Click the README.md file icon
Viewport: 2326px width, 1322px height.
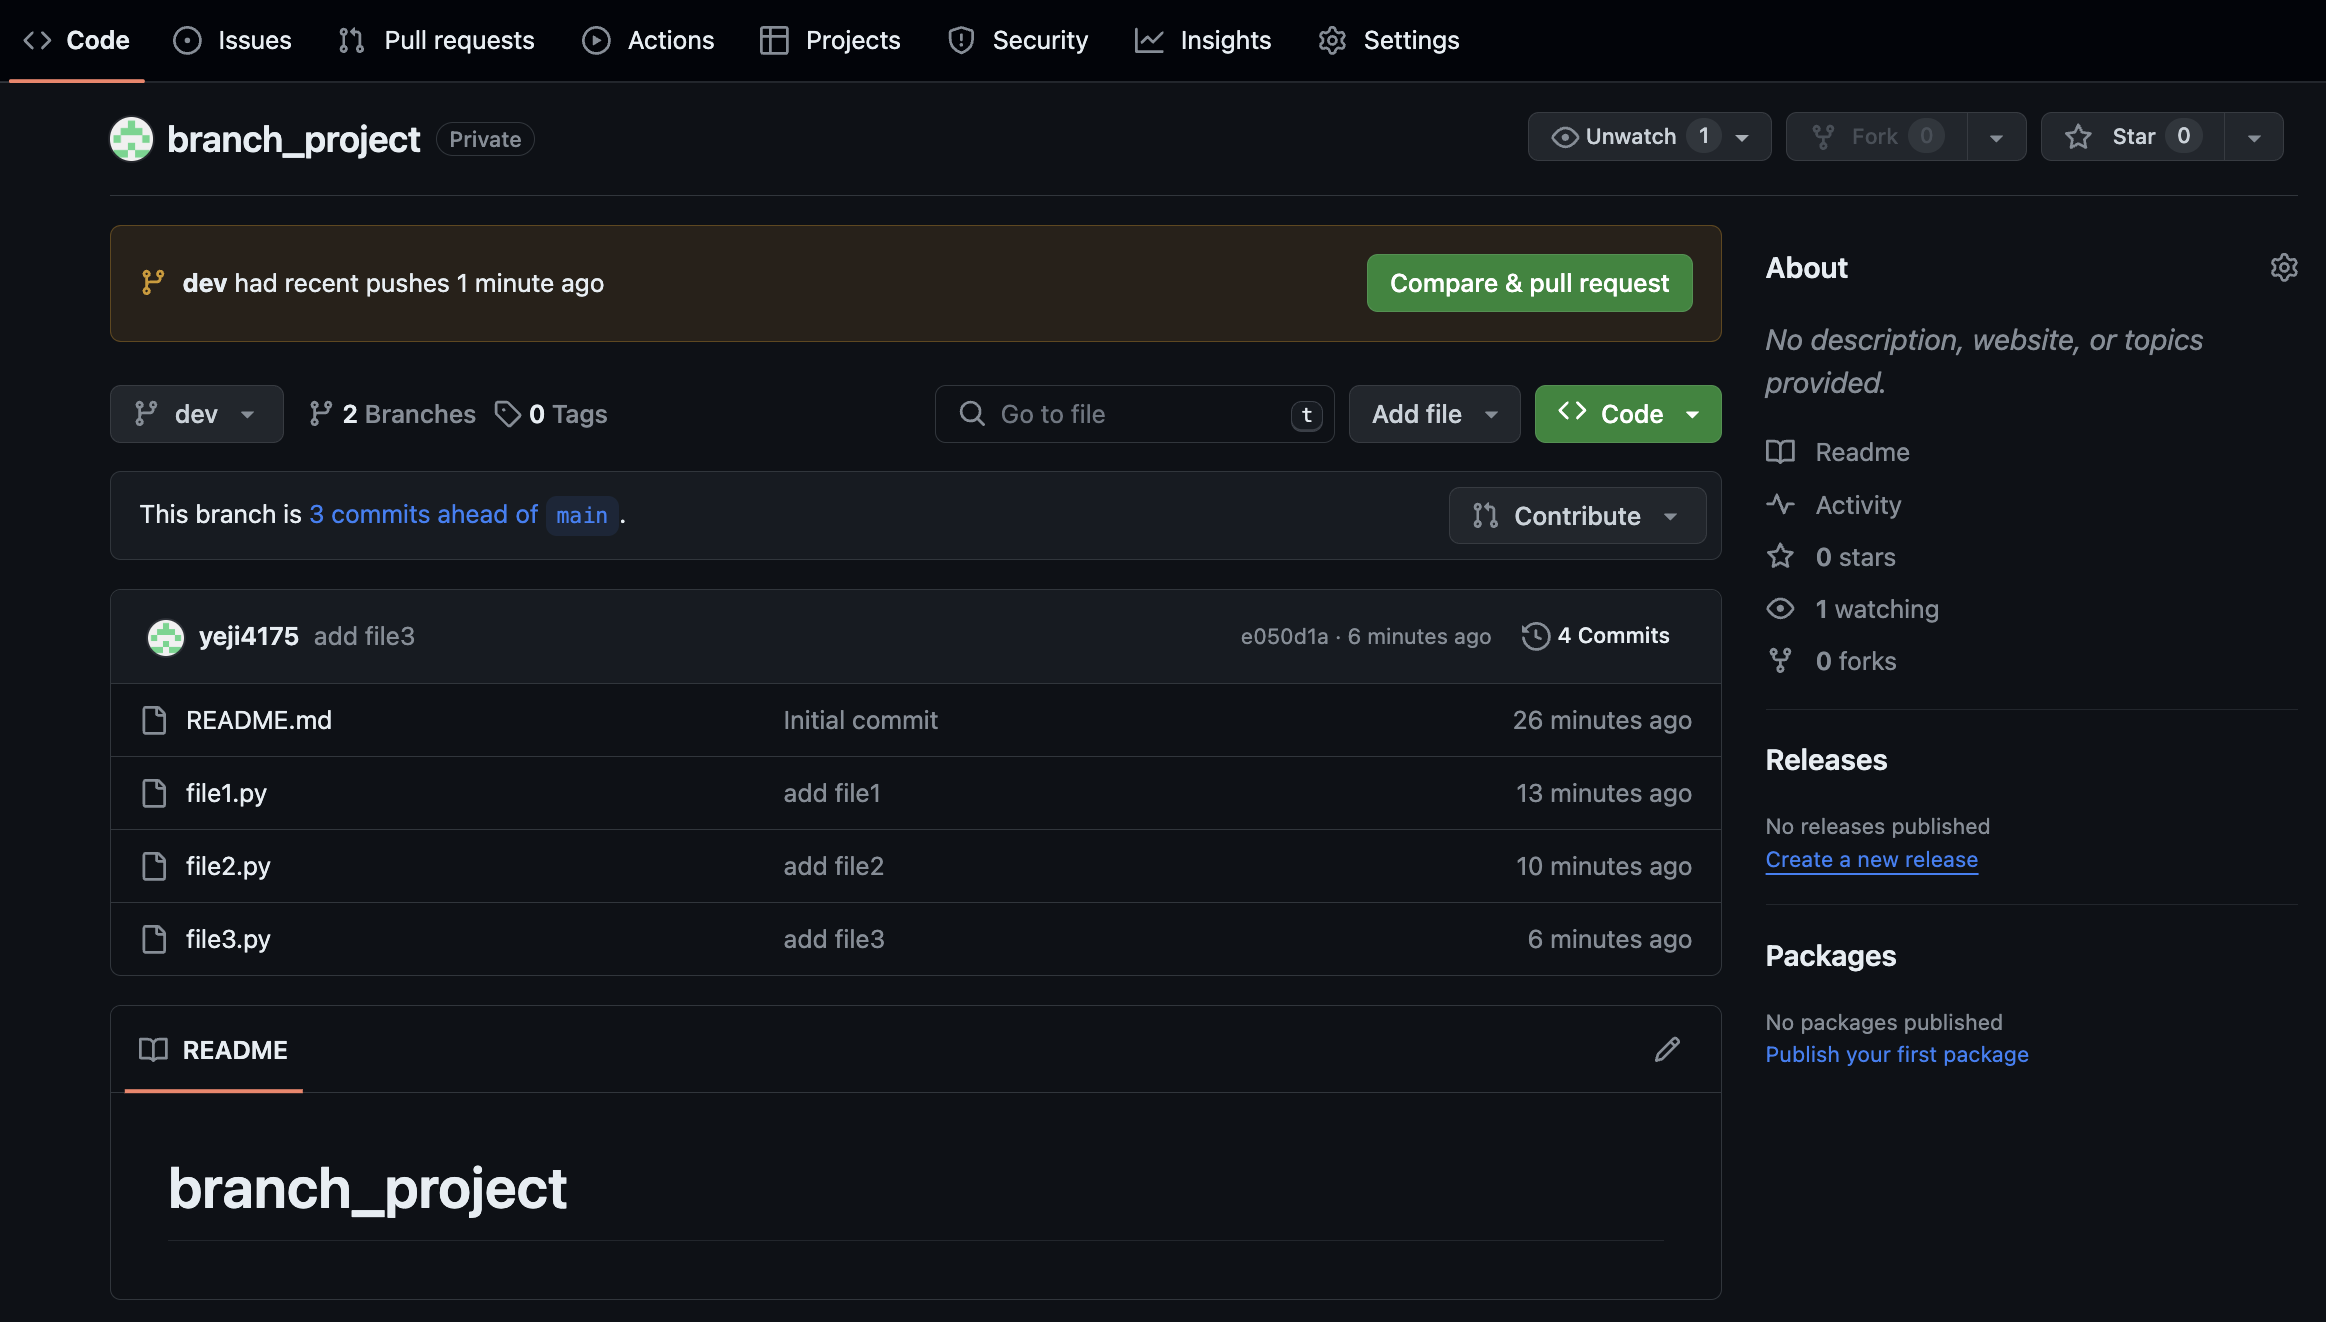coord(154,720)
